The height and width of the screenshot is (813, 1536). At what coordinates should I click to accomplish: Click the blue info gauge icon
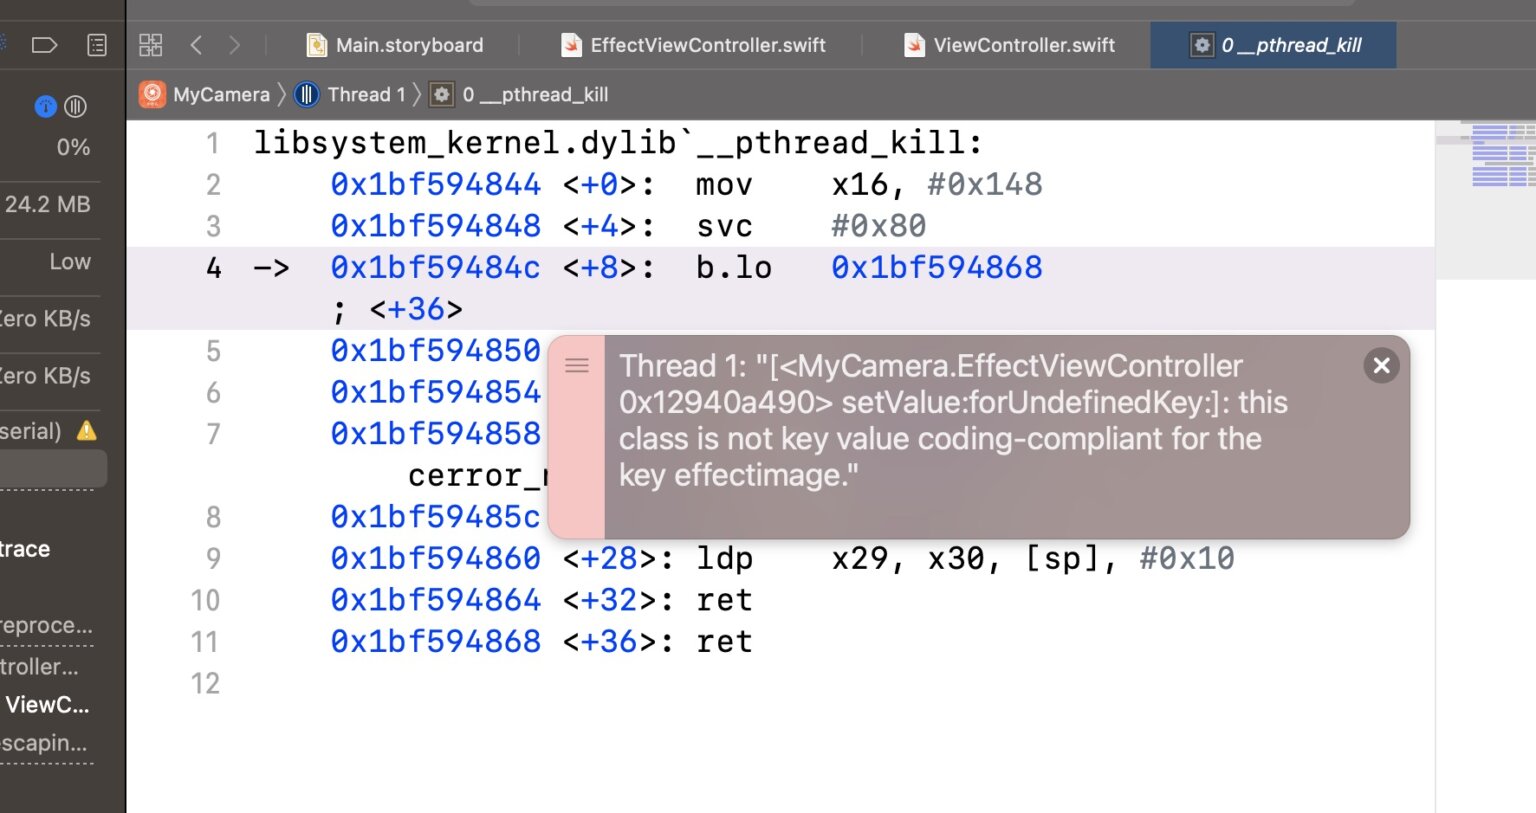(45, 106)
